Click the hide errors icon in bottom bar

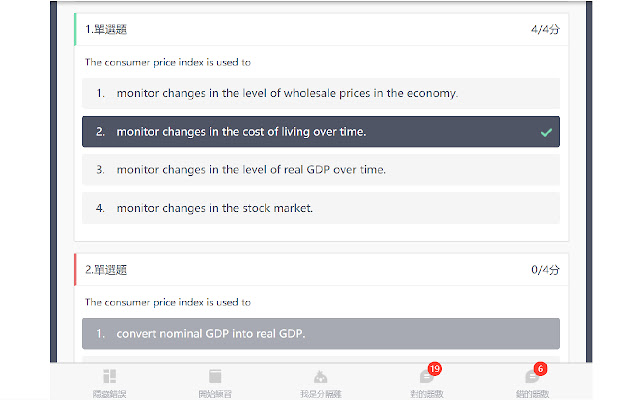pyautogui.click(x=109, y=376)
